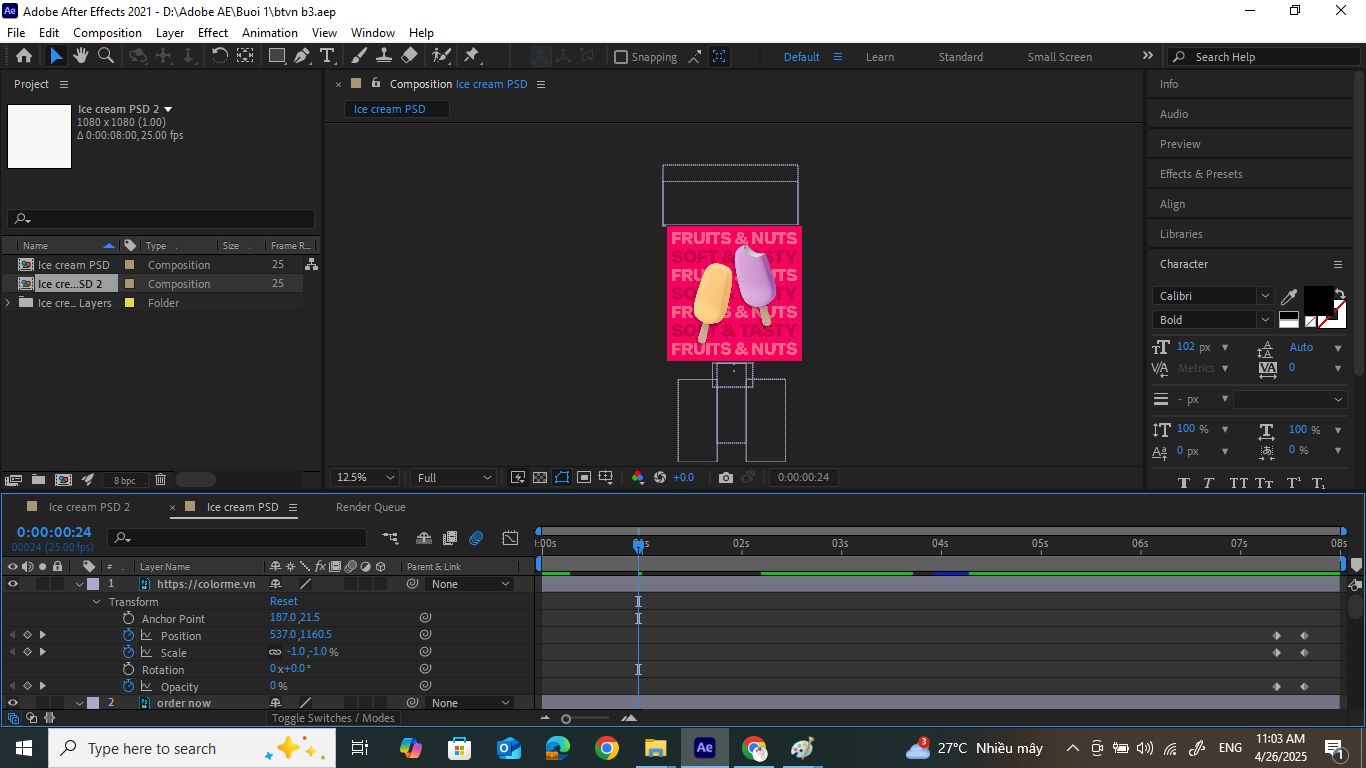Image resolution: width=1366 pixels, height=768 pixels.
Task: Choose the Clone Stamp tool
Action: pyautogui.click(x=383, y=56)
